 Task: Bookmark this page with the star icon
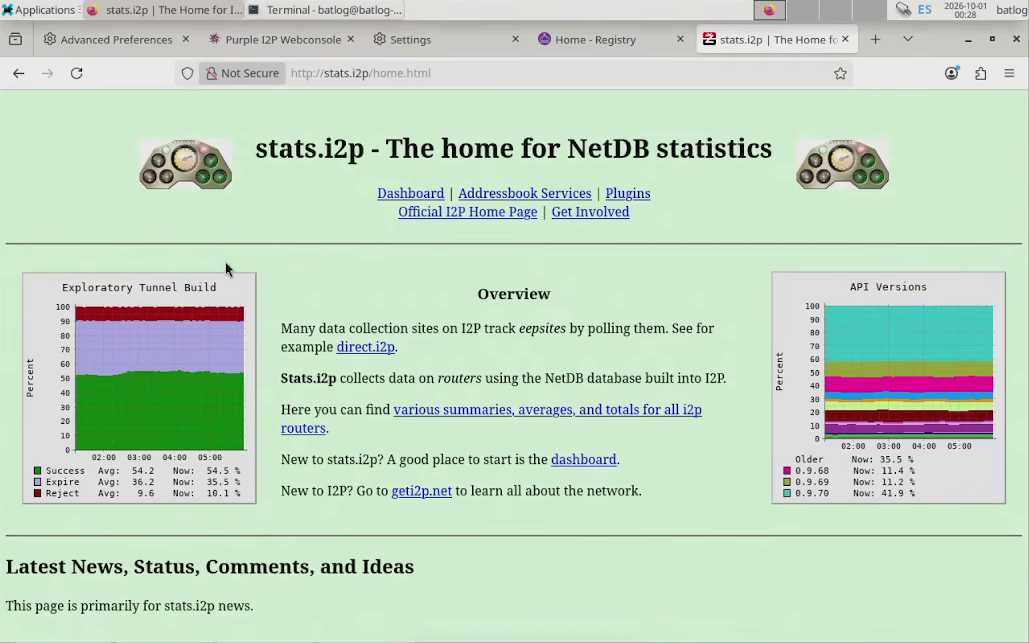click(x=840, y=73)
